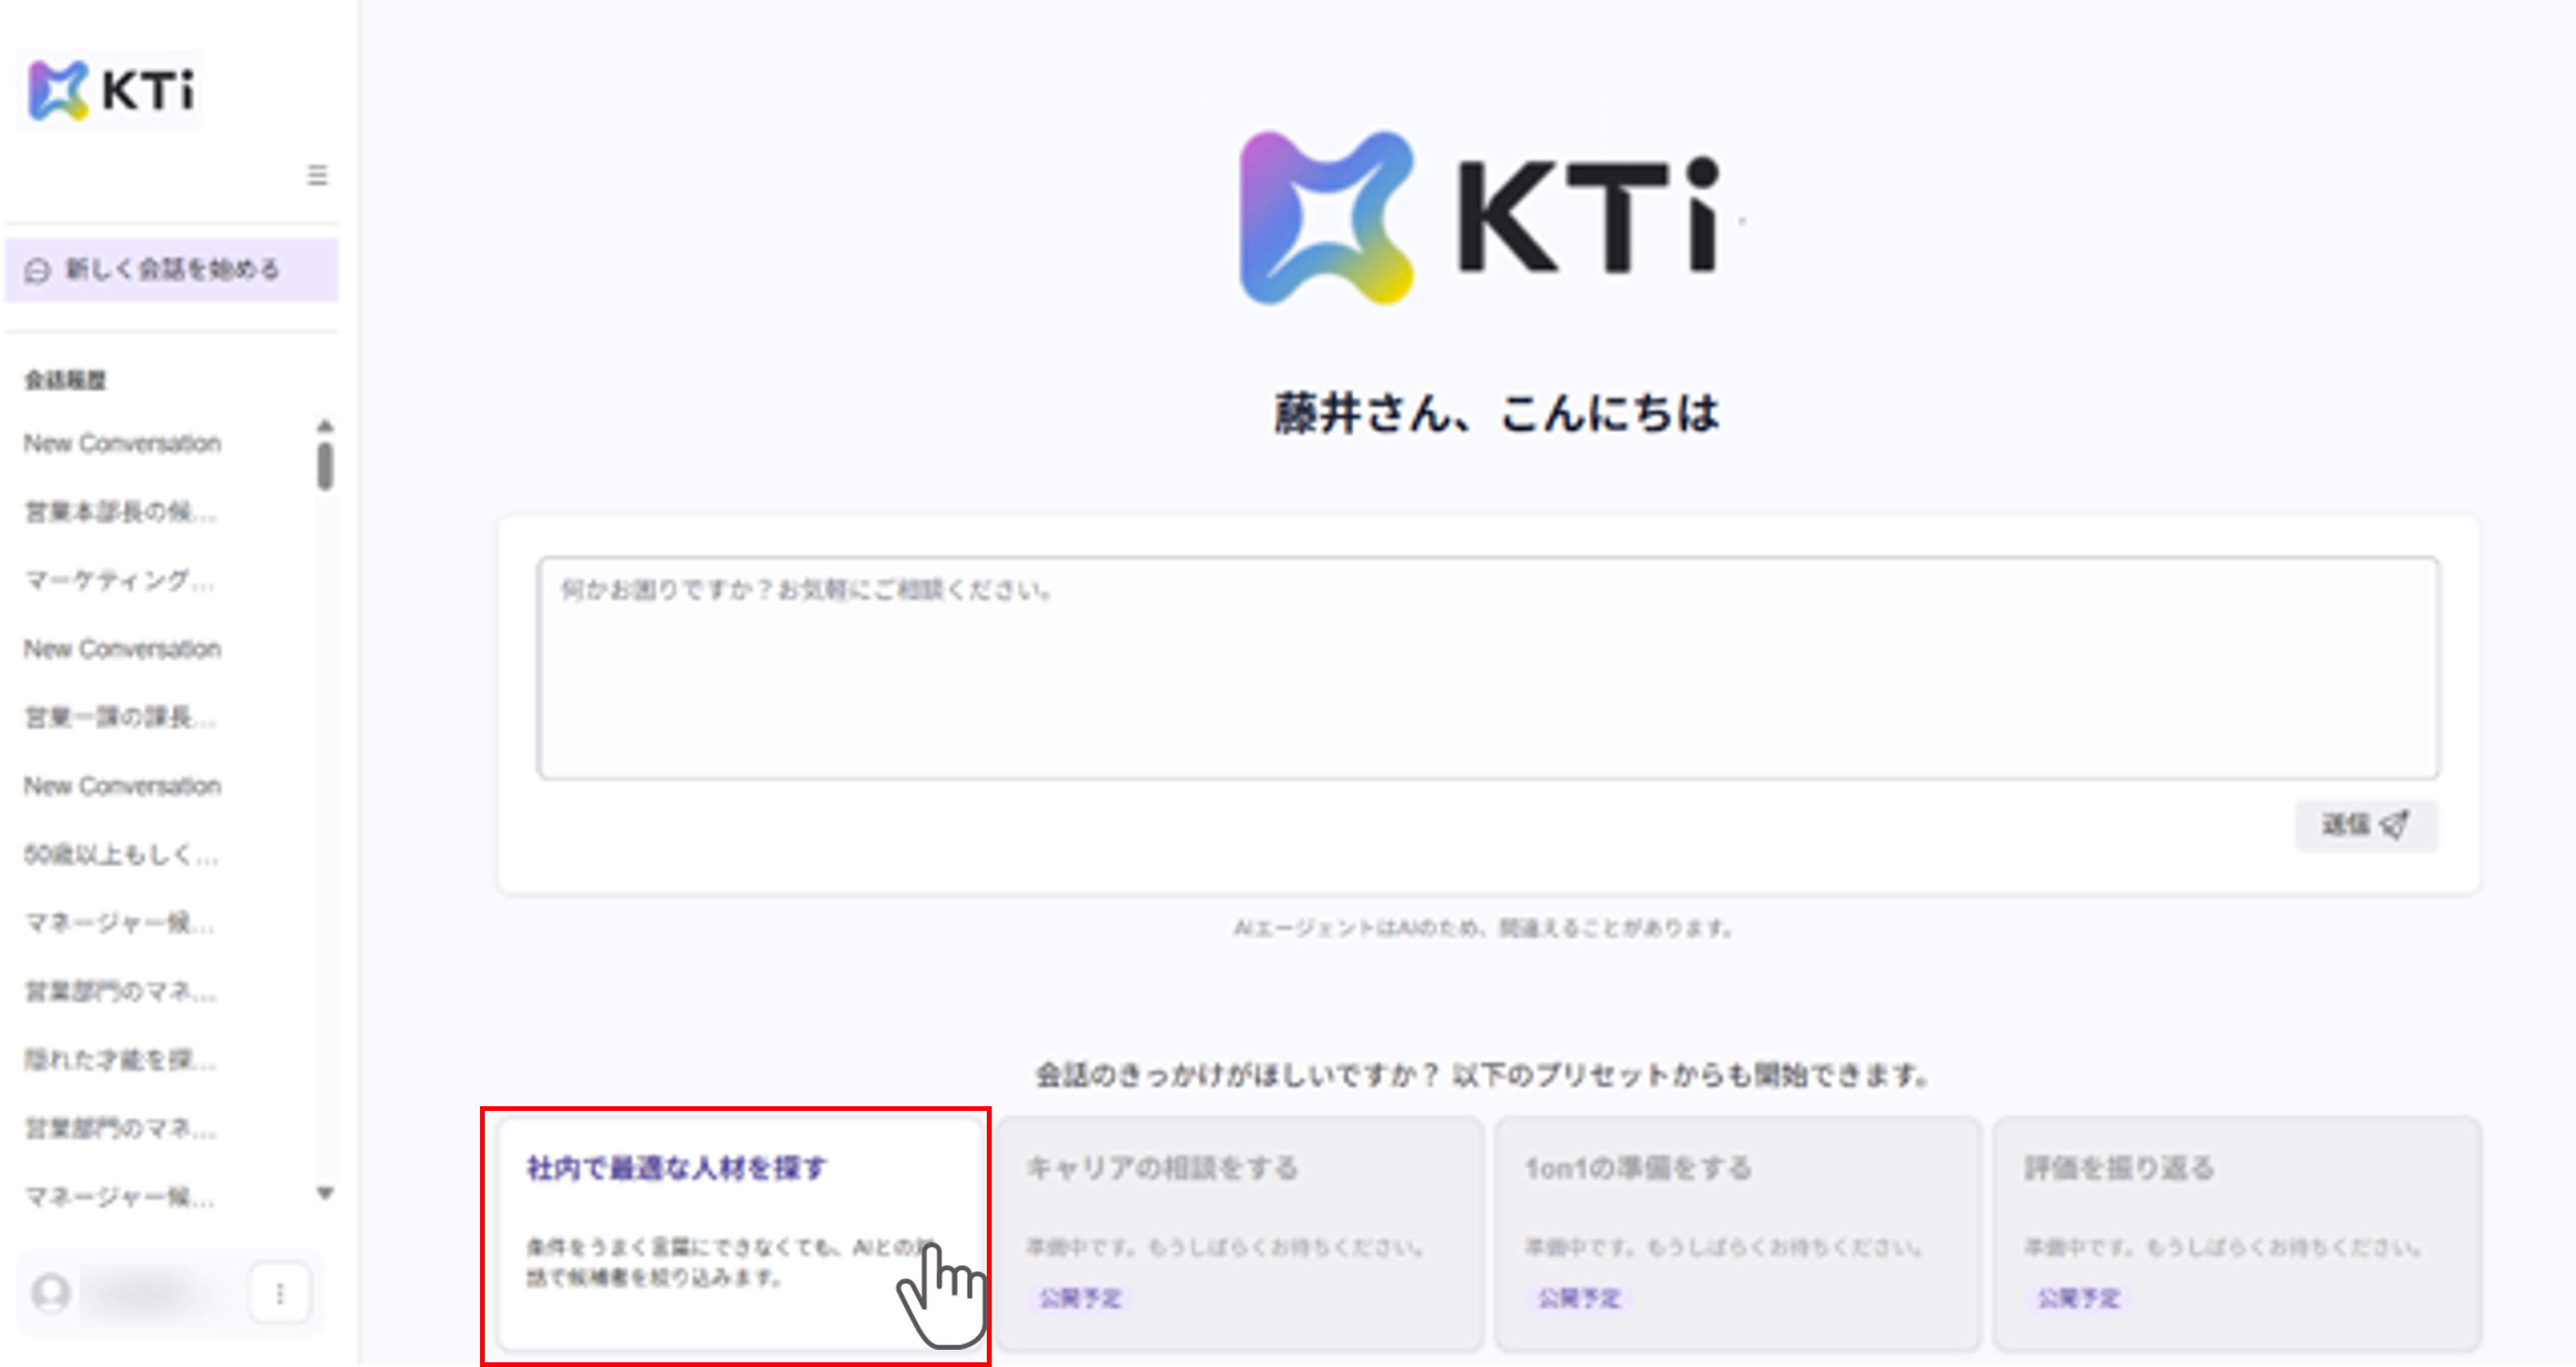The height and width of the screenshot is (1367, 2576).
Task: Click the user avatar icon
Action: (51, 1292)
